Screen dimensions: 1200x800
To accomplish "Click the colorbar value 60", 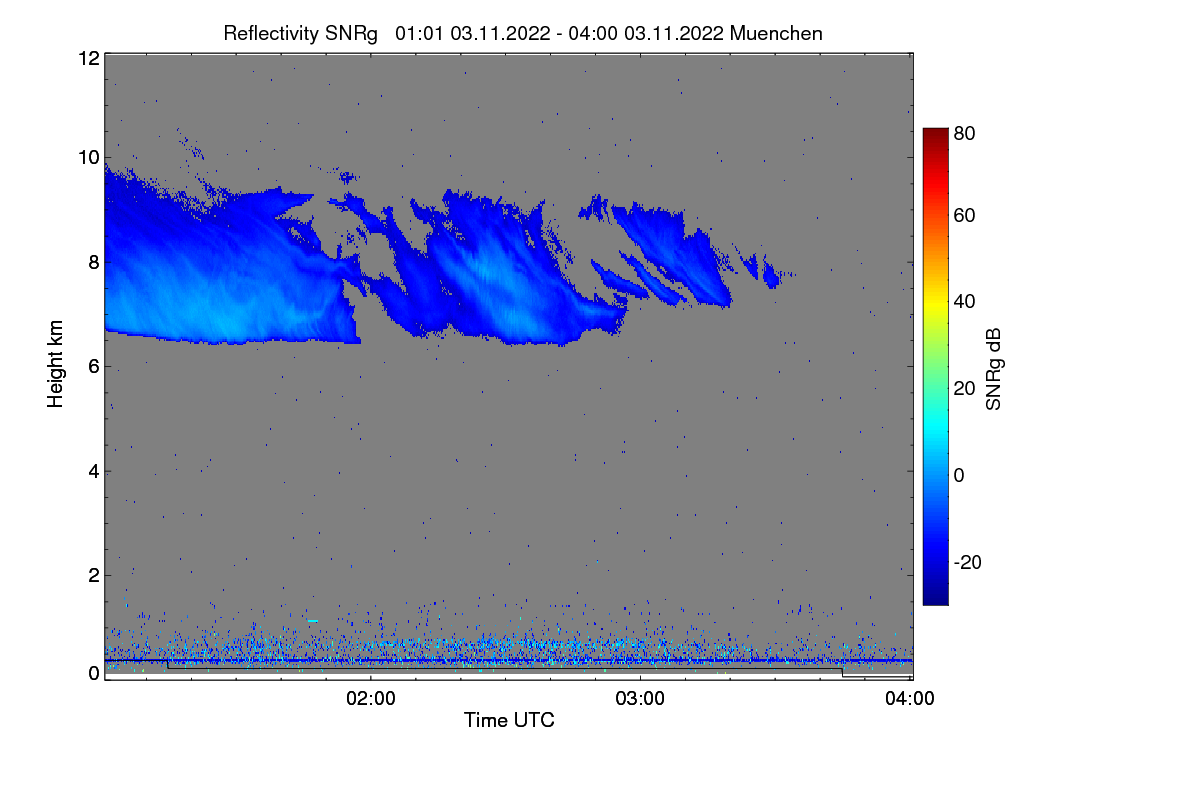I will pos(965,215).
